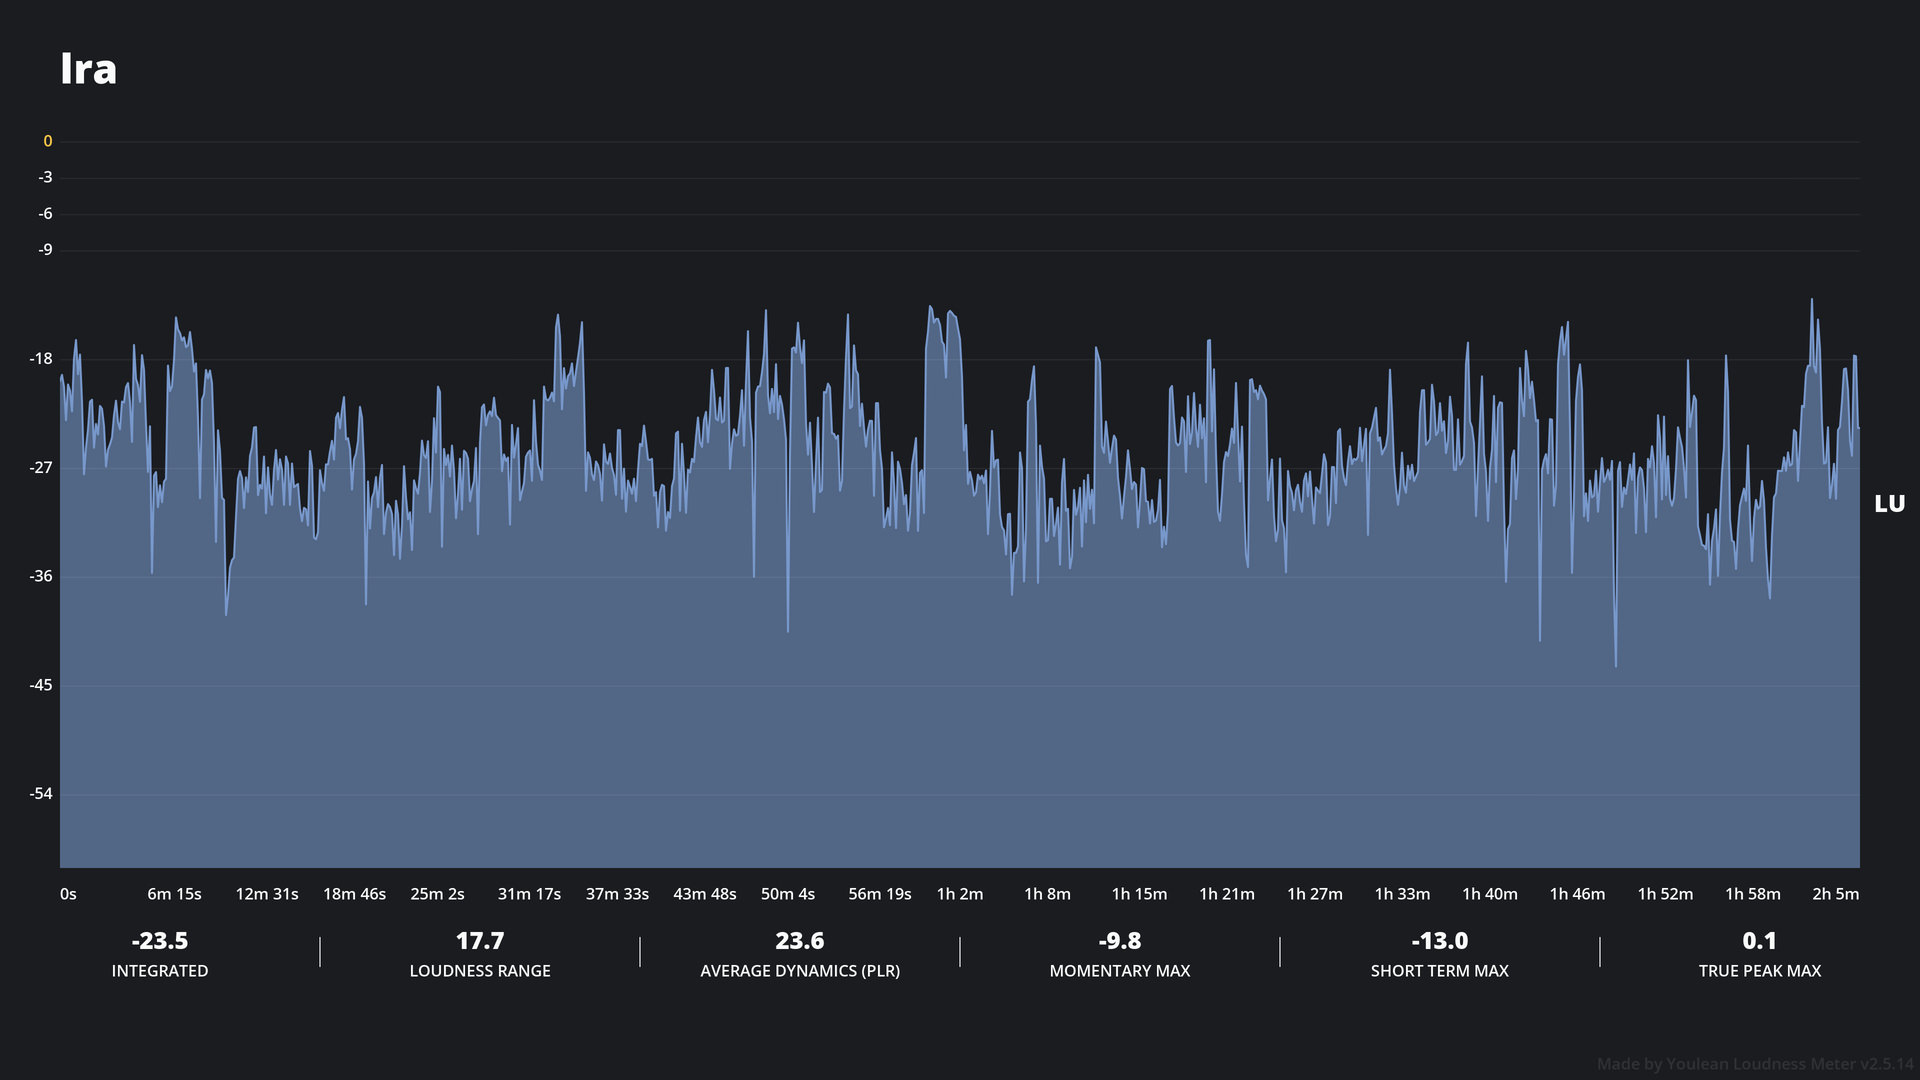Screen dimensions: 1920x1080
Task: Click the -9.8 momentary max value
Action: pos(1120,941)
